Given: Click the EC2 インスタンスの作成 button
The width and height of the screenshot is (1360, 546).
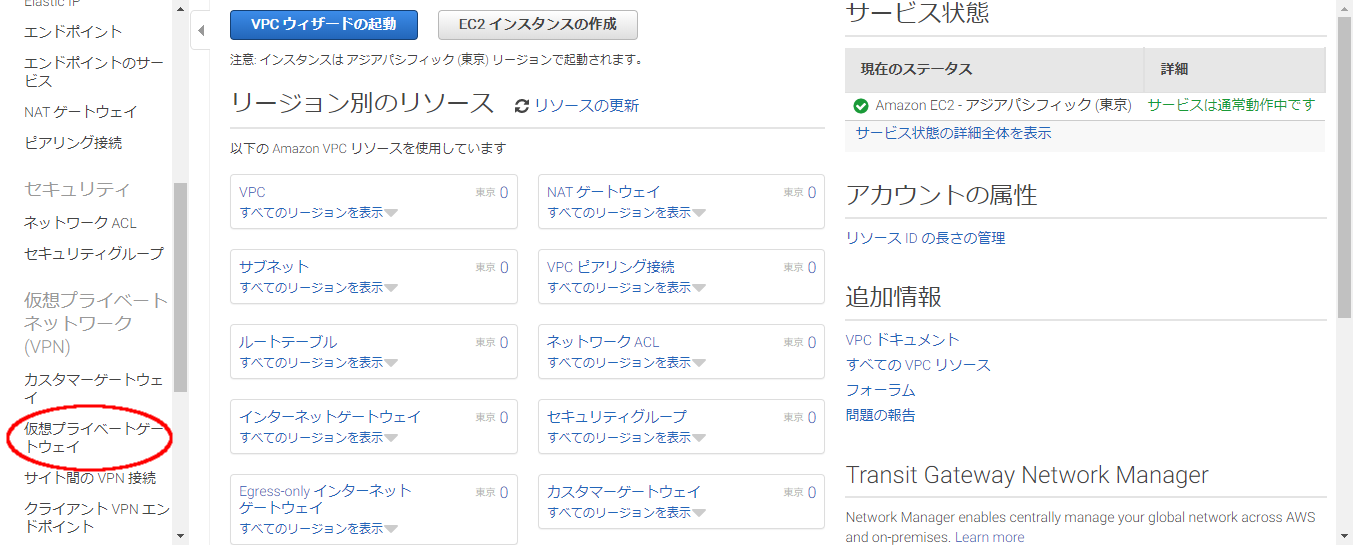Looking at the screenshot, I should (x=537, y=24).
